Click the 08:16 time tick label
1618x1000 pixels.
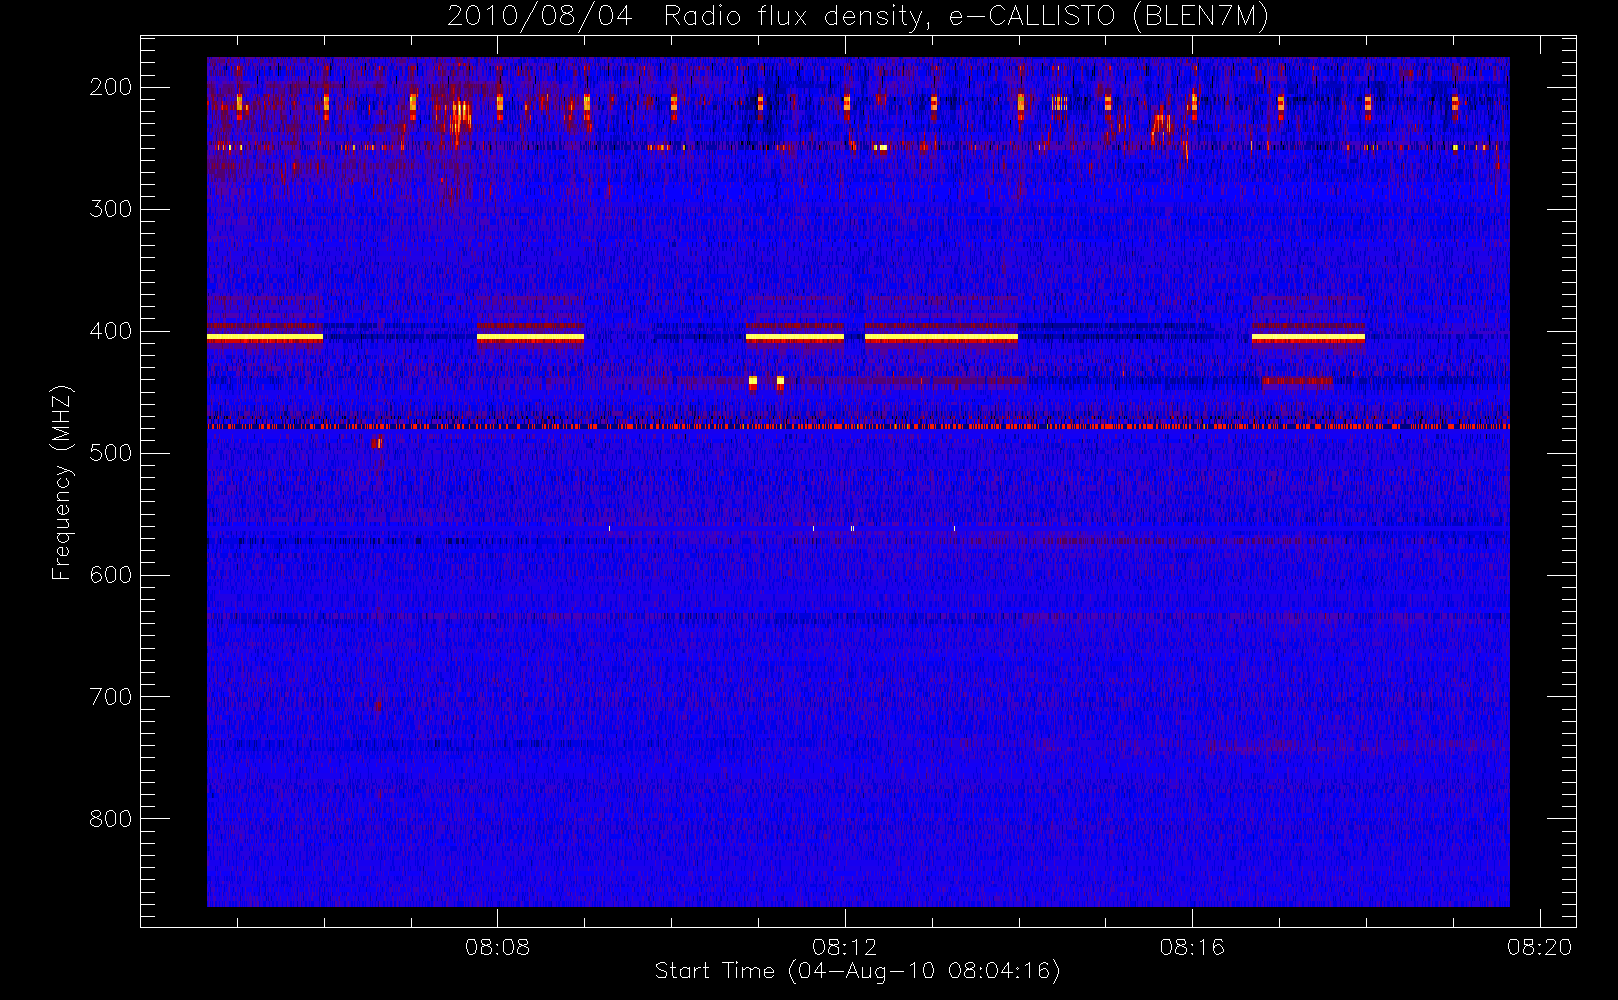(x=1192, y=947)
